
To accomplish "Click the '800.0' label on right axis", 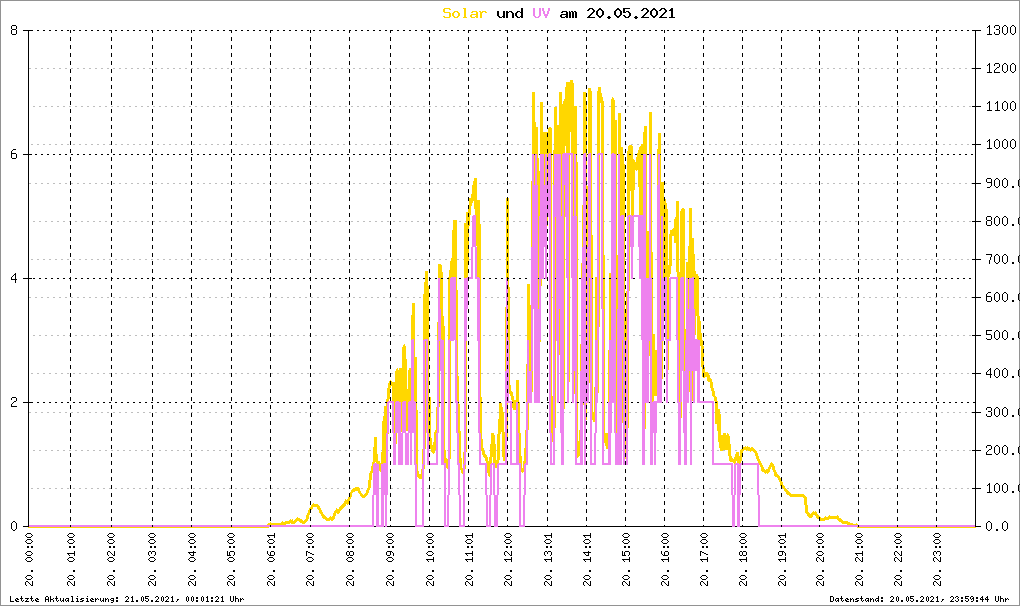I will (x=1002, y=221).
